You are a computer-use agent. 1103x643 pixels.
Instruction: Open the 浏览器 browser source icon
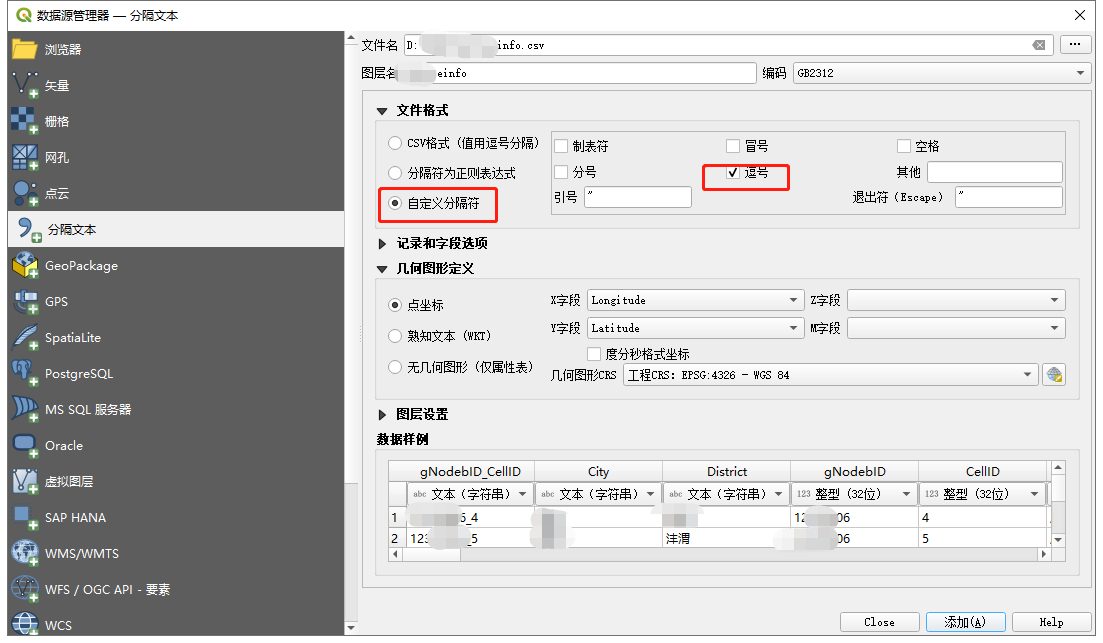(x=24, y=49)
